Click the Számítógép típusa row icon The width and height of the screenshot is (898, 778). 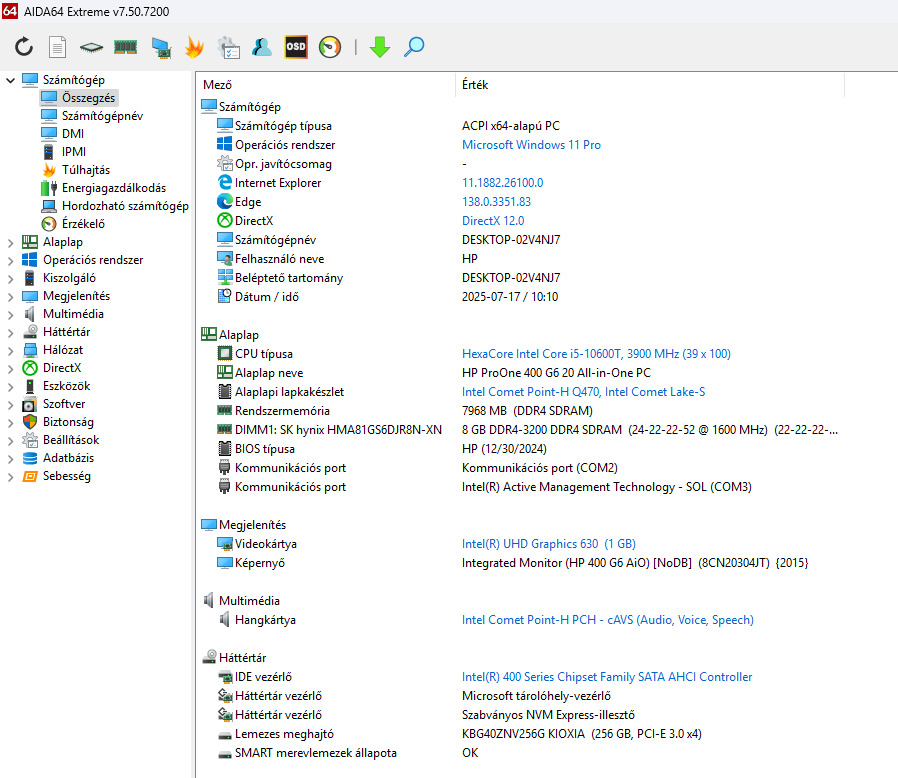(x=225, y=125)
